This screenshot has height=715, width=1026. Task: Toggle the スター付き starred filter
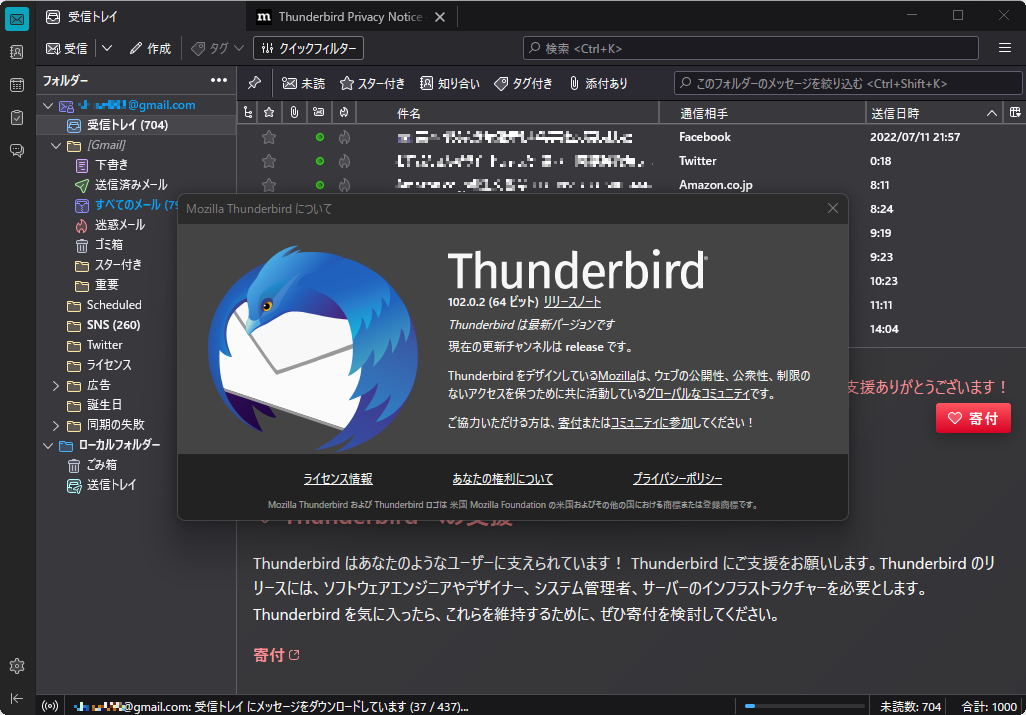tap(372, 84)
